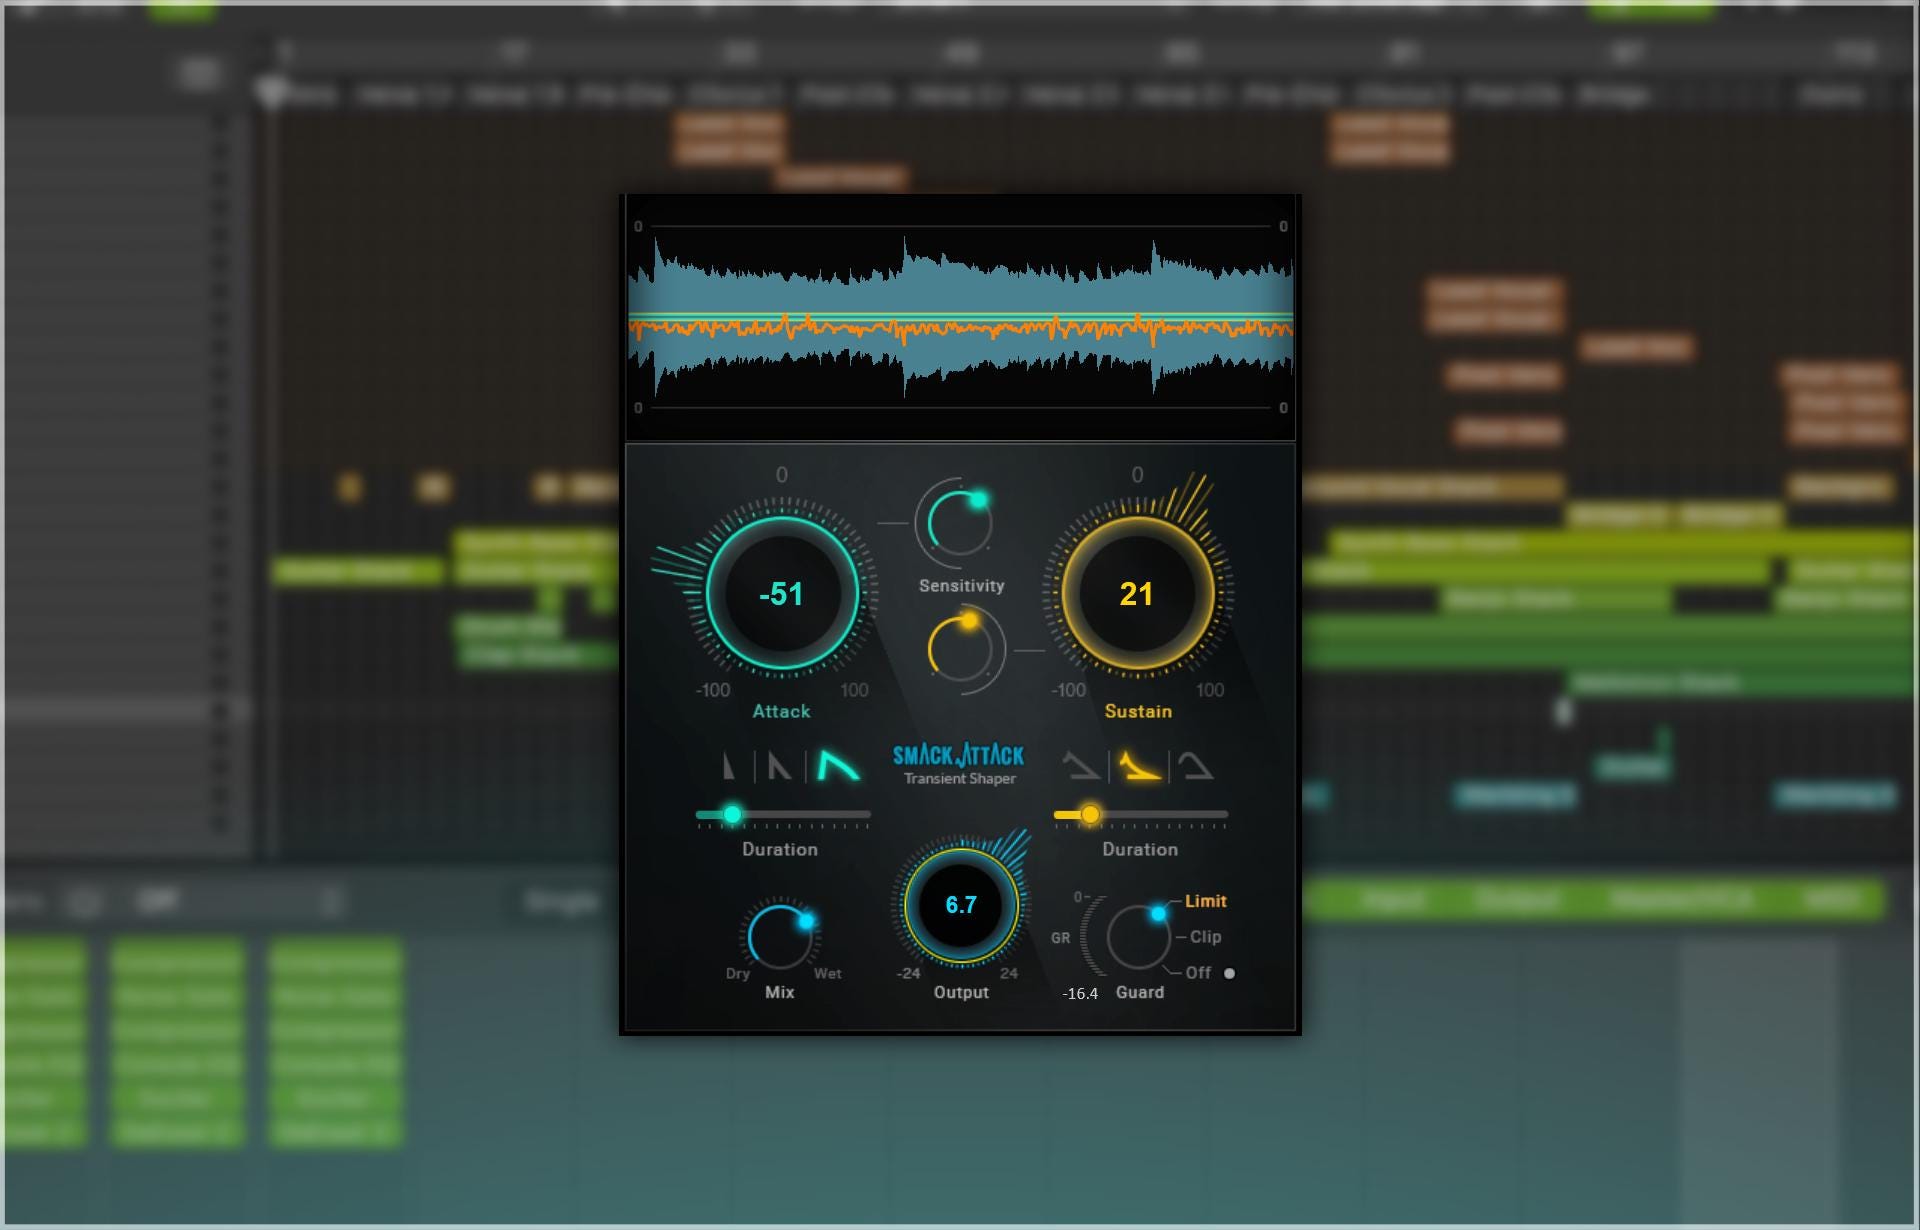
Task: Click the -16.4 gain reduction readout
Action: coord(1080,994)
